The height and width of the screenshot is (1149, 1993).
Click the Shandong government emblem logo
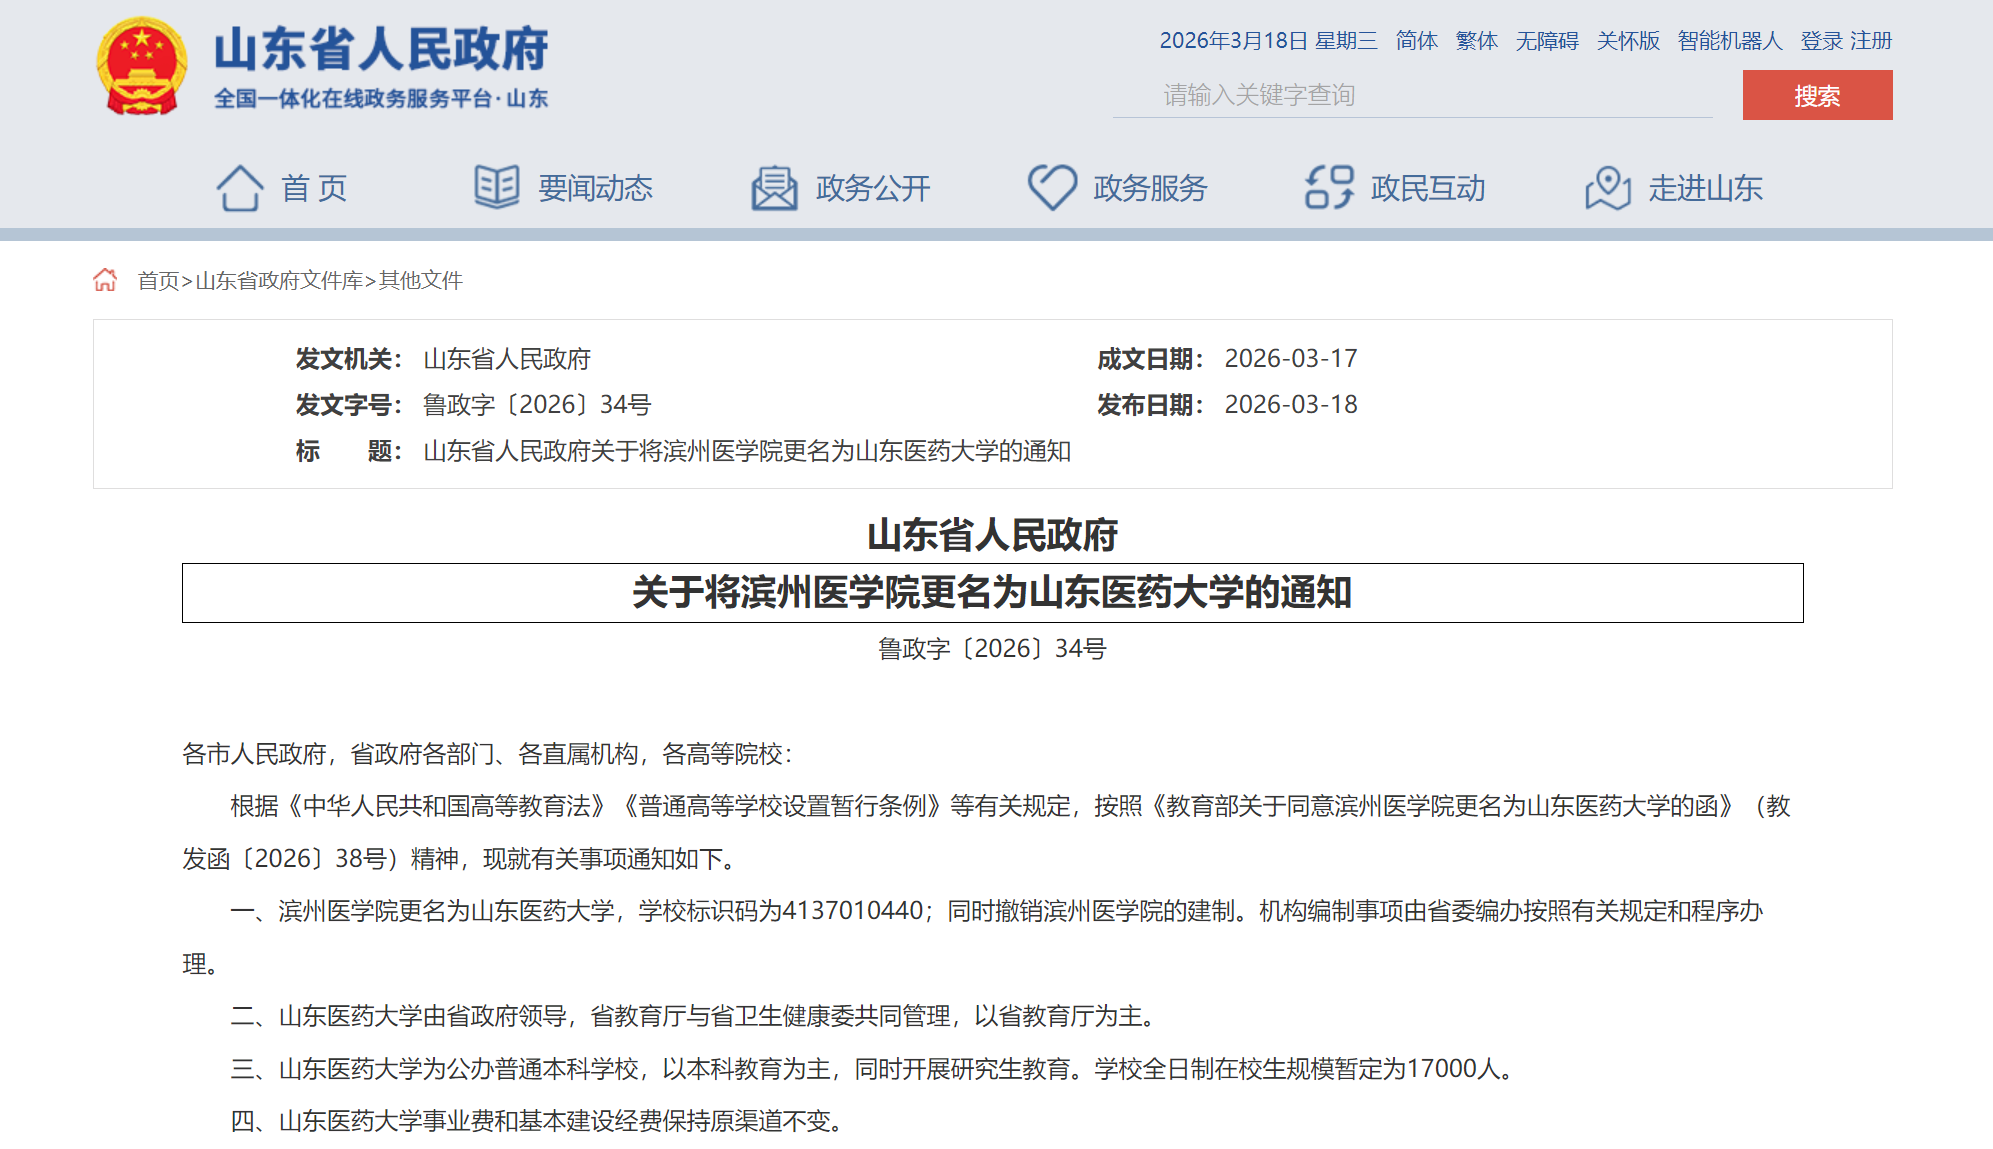(143, 66)
